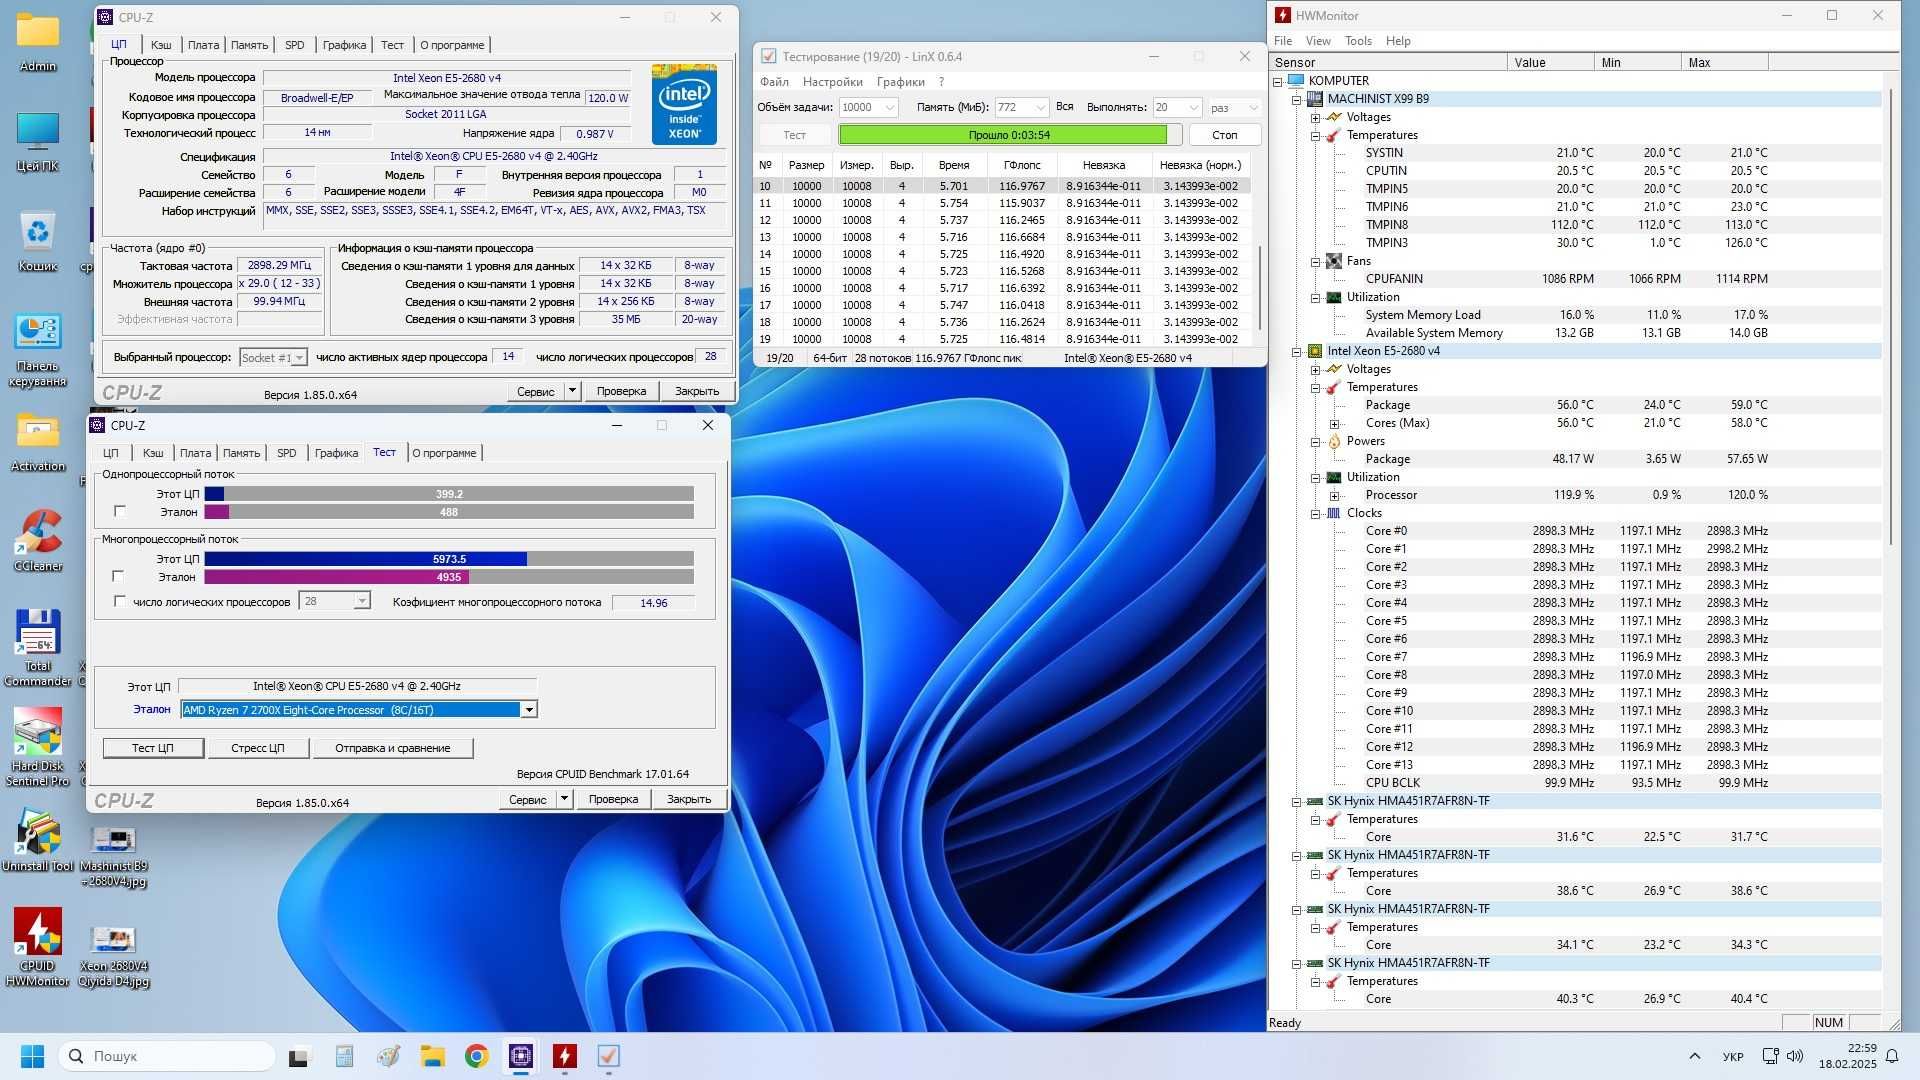Open the View menu in HWMonitor
The image size is (1920, 1080).
point(1318,41)
